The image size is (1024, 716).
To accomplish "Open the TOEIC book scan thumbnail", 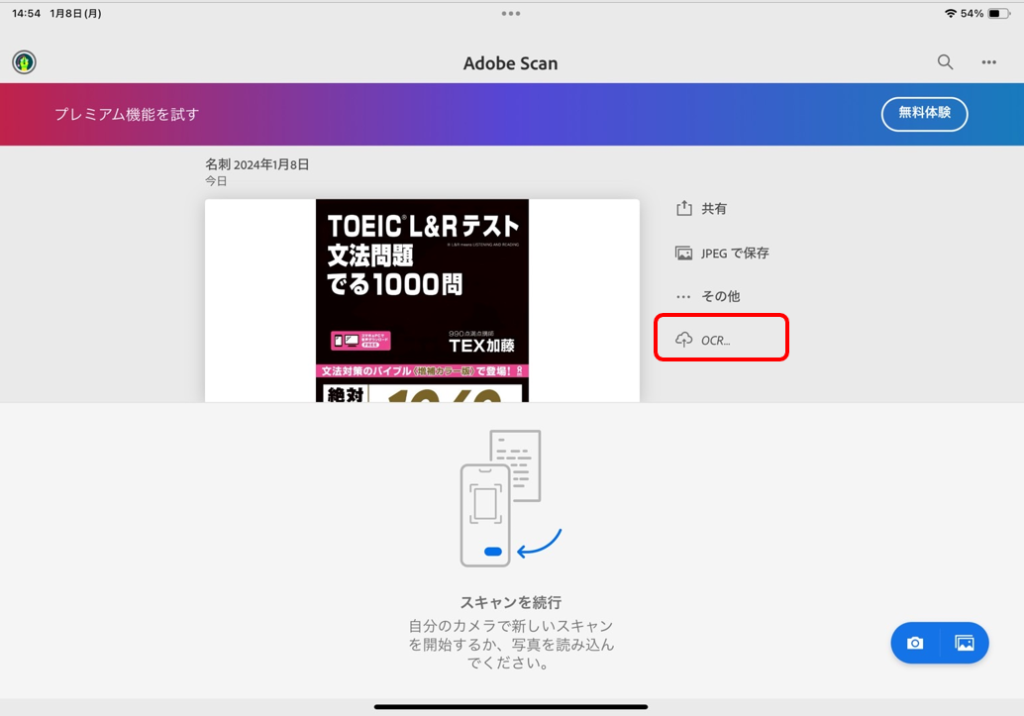I will pos(422,301).
